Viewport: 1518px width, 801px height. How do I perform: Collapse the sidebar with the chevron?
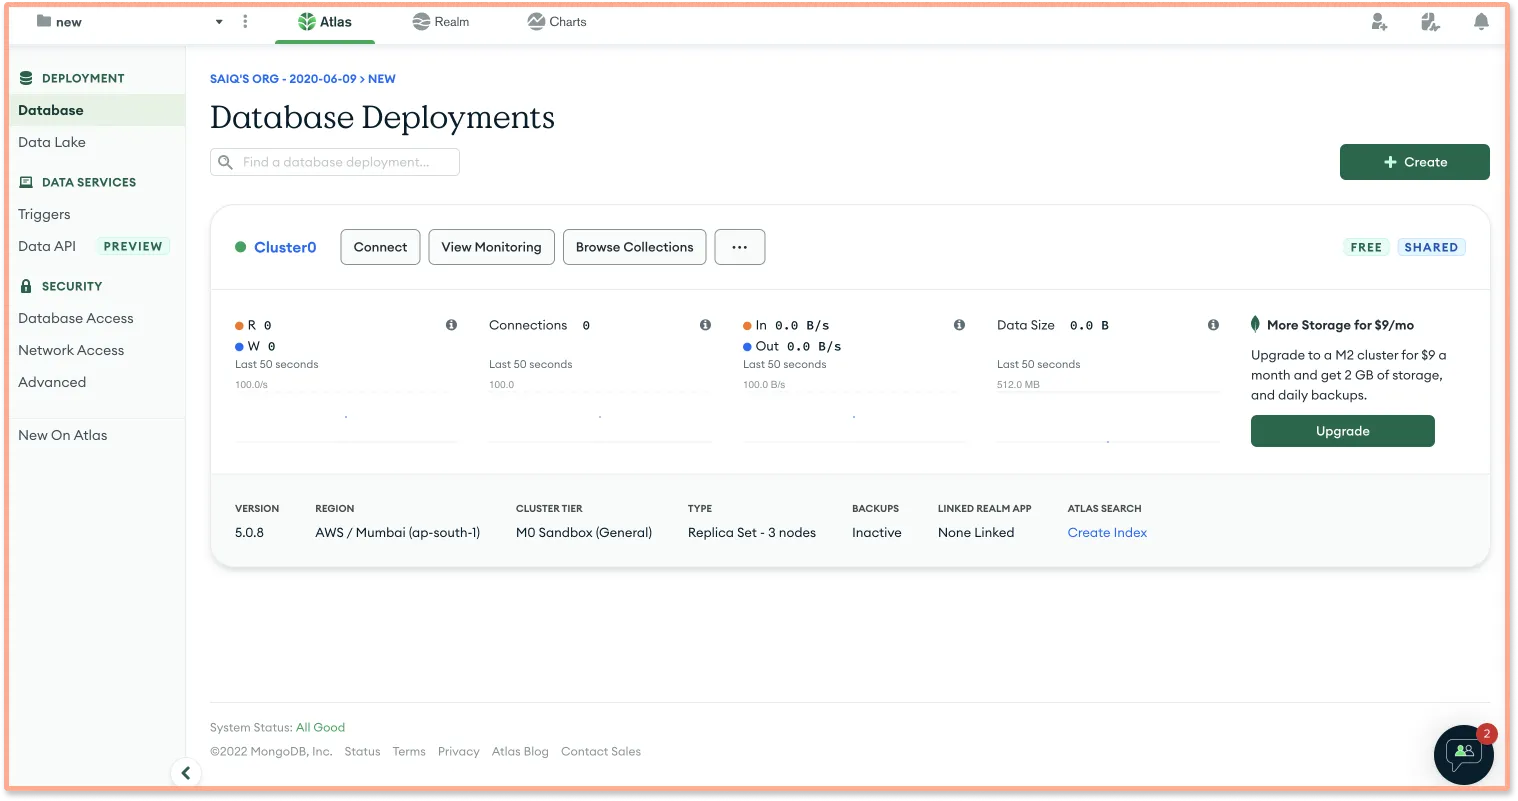185,773
